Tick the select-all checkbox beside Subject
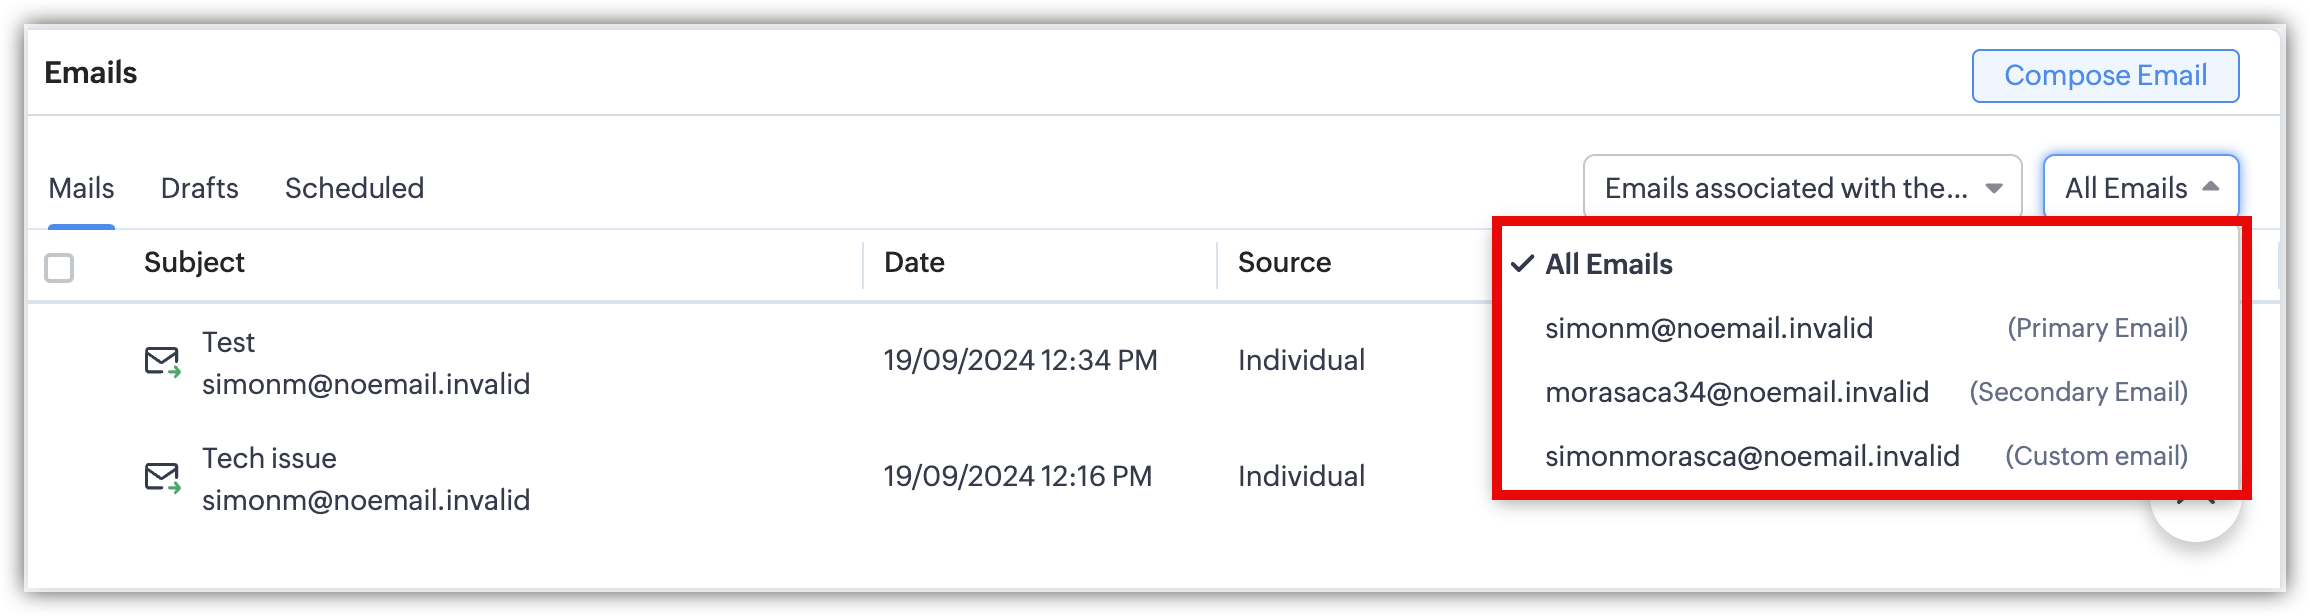Screen dimensions: 2310x616 pyautogui.click(x=59, y=268)
